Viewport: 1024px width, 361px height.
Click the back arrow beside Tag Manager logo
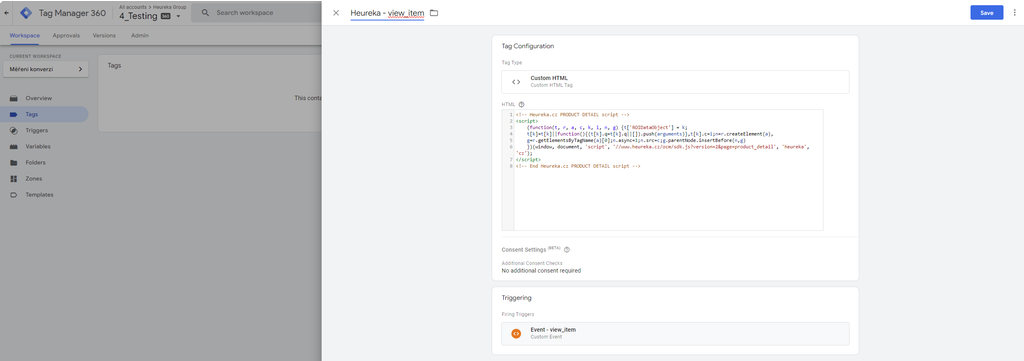pos(7,12)
